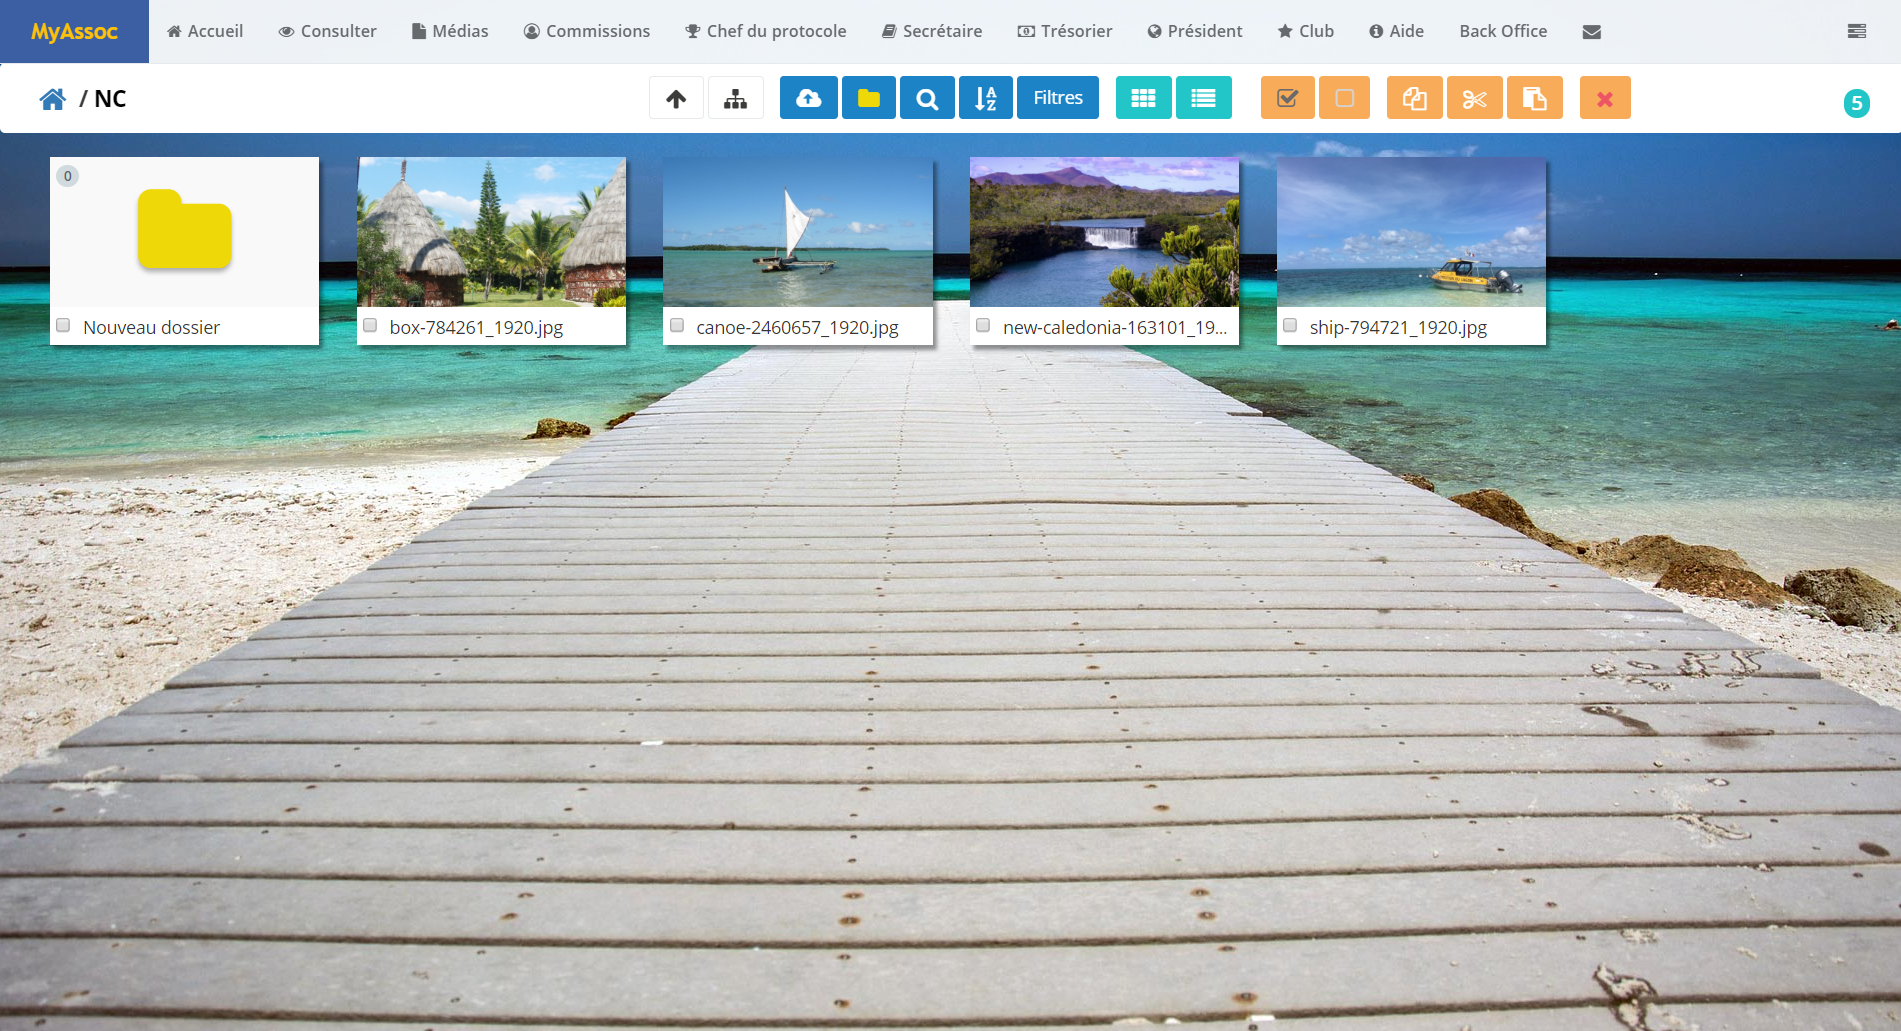Open the messages envelope icon
Viewport: 1901px width, 1031px height.
pyautogui.click(x=1592, y=32)
